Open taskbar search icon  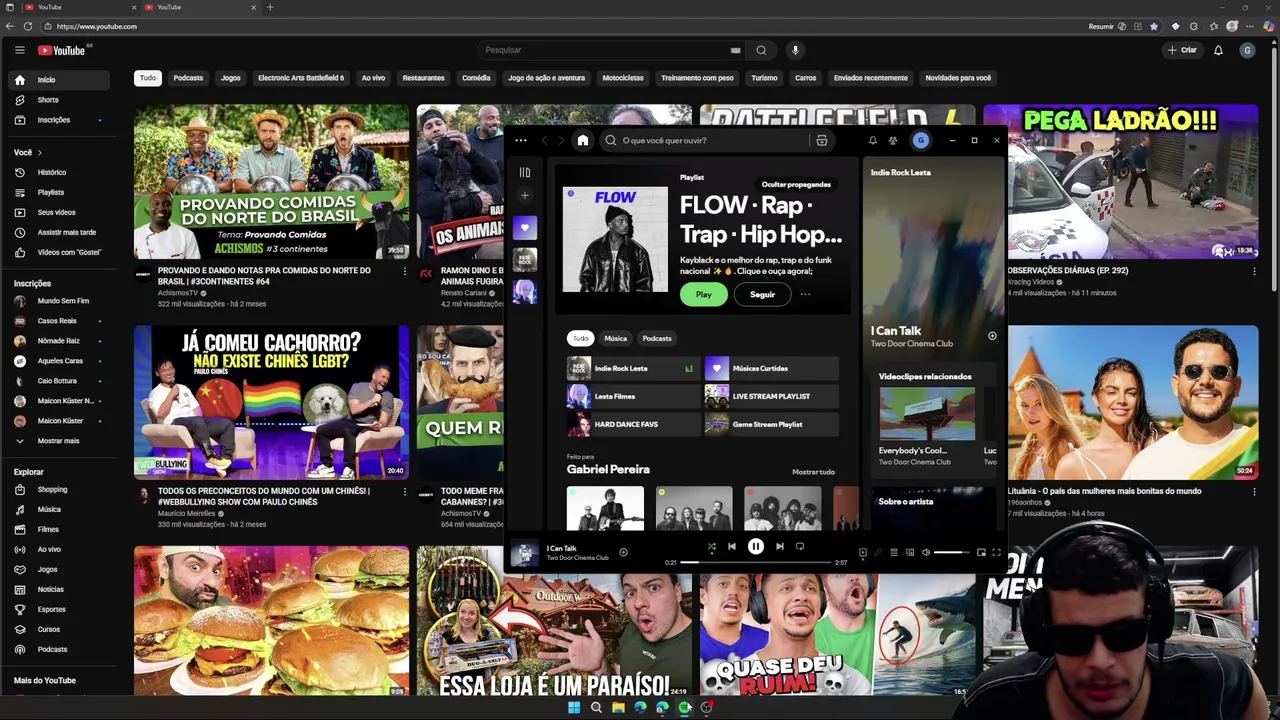[x=596, y=707]
